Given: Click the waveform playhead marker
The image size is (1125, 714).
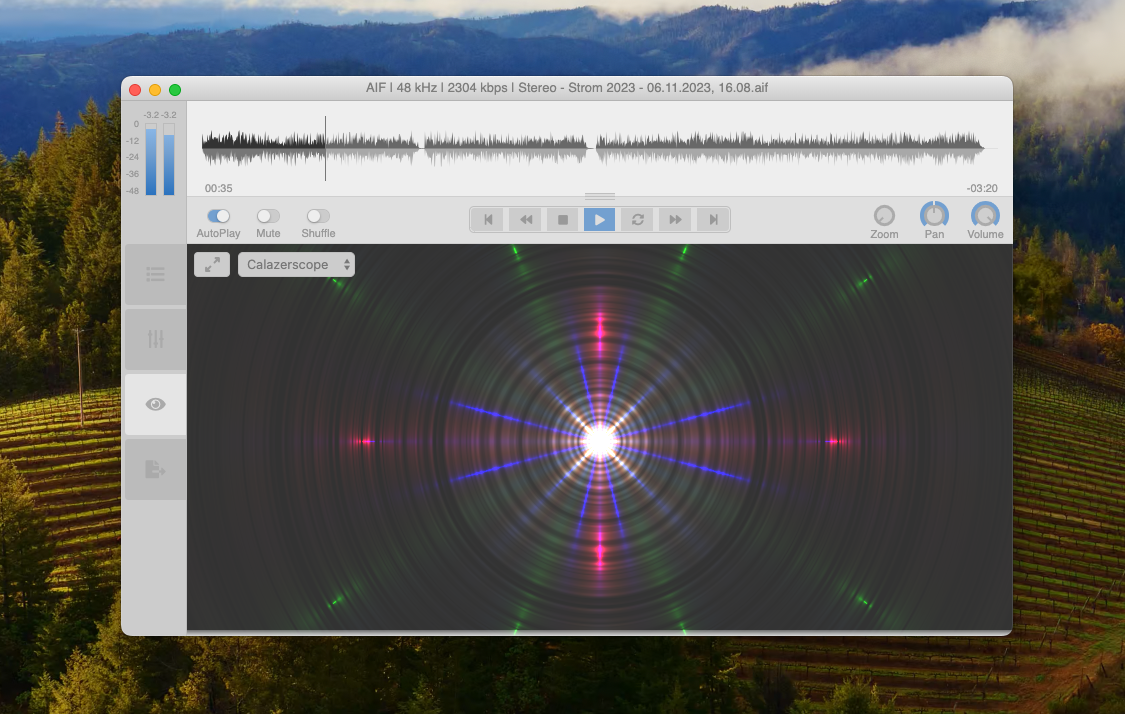Looking at the screenshot, I should pyautogui.click(x=325, y=148).
